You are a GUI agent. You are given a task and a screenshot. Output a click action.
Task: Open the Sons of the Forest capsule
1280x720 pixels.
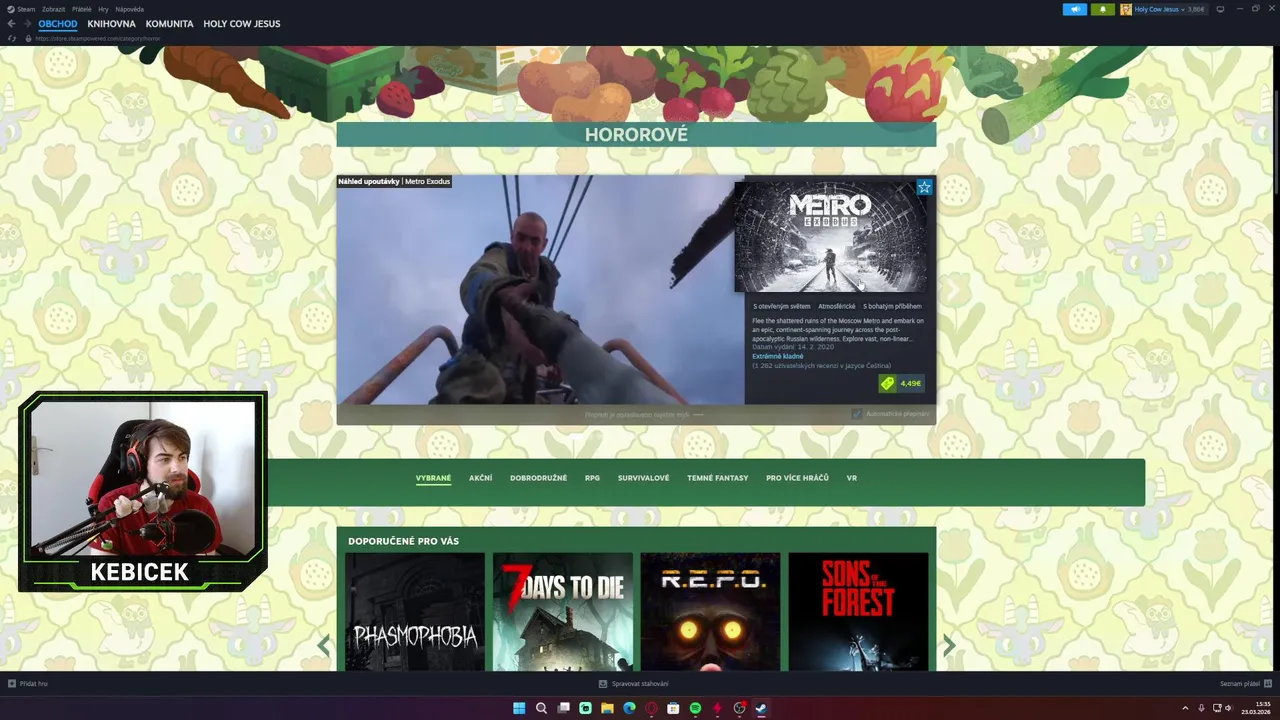[858, 611]
